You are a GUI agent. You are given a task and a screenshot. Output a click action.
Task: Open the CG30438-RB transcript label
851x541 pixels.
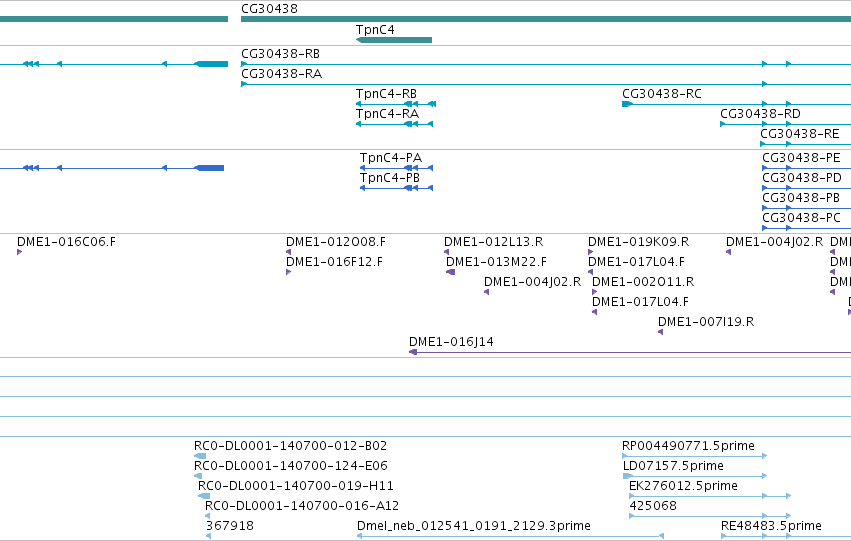(280, 54)
